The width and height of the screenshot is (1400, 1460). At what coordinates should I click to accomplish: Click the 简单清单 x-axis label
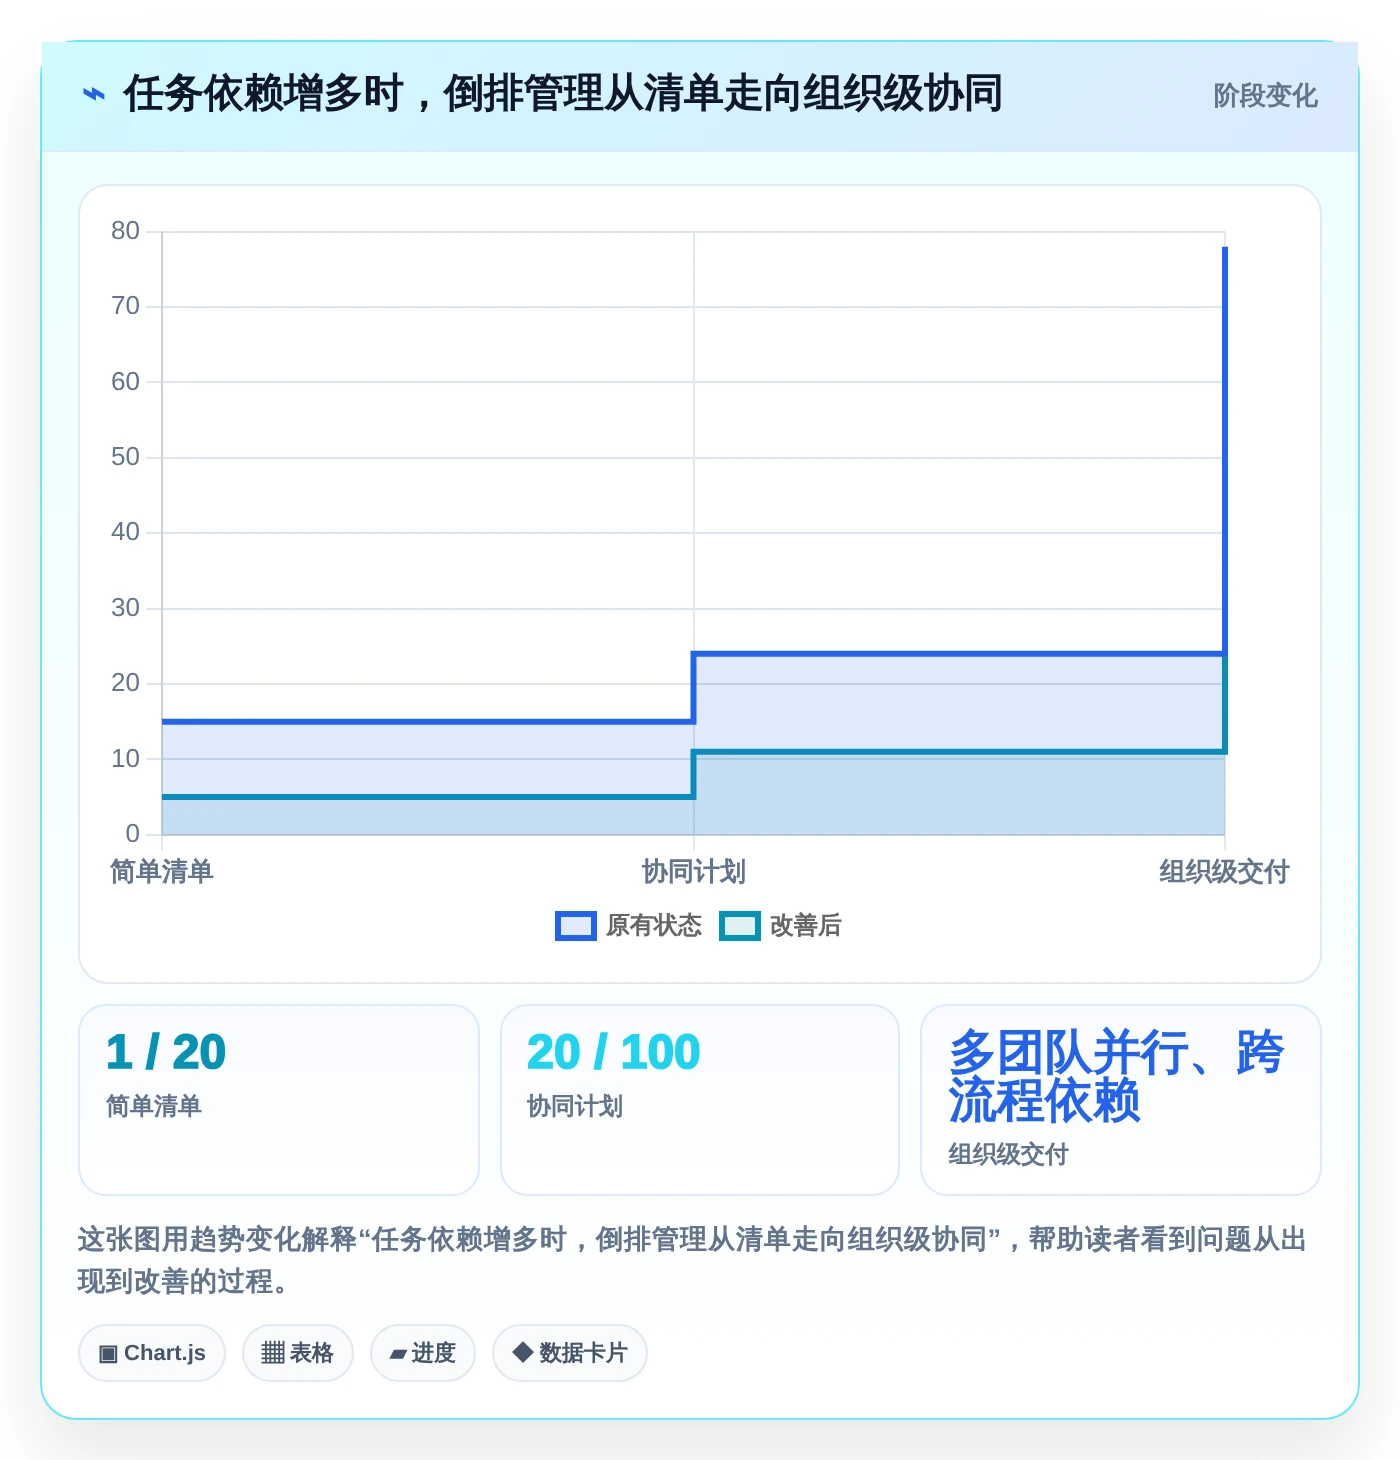tap(162, 872)
